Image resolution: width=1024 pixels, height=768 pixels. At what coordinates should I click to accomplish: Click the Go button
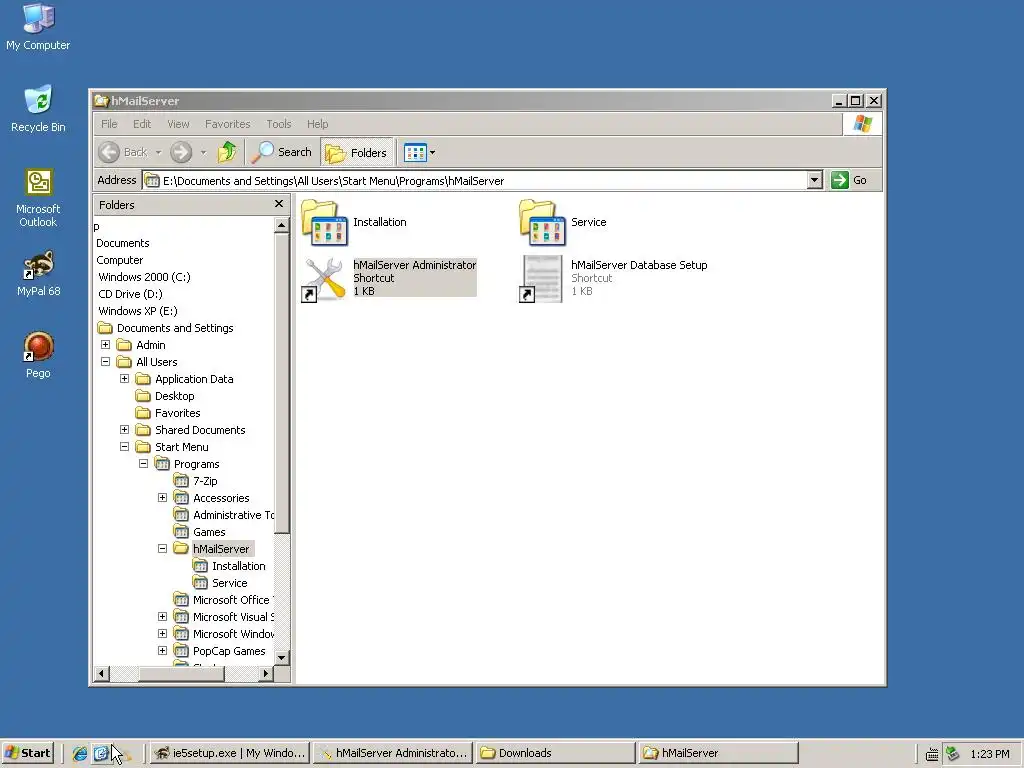click(x=849, y=180)
